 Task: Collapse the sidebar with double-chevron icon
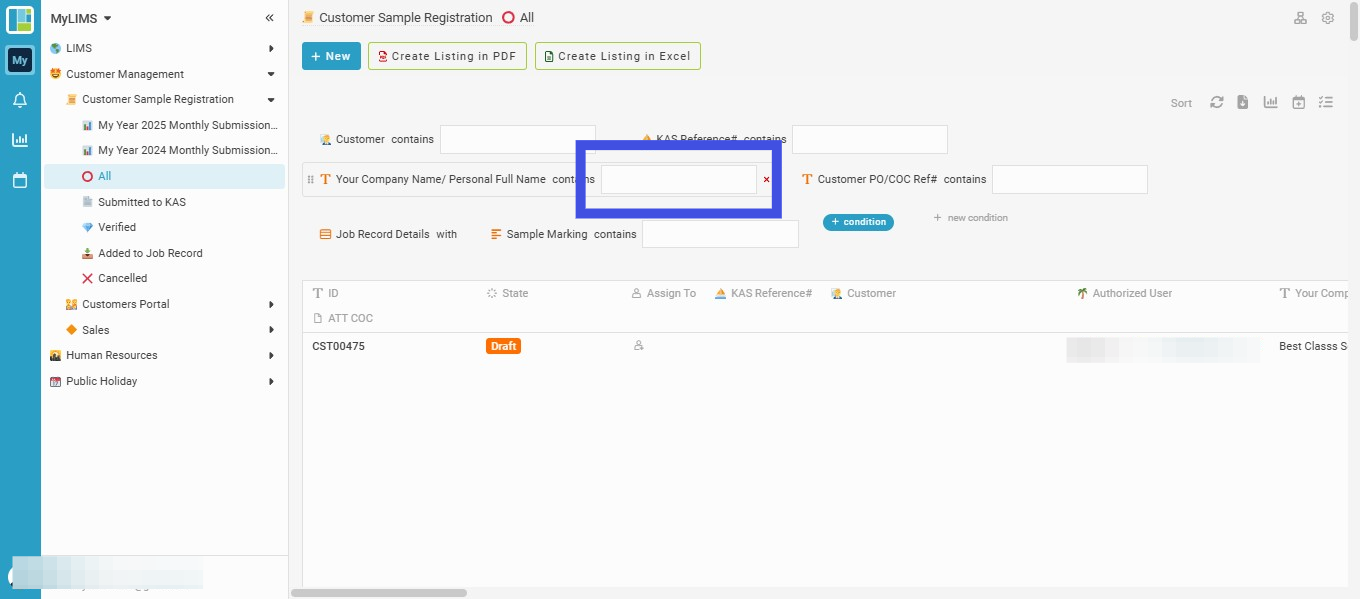[x=269, y=18]
